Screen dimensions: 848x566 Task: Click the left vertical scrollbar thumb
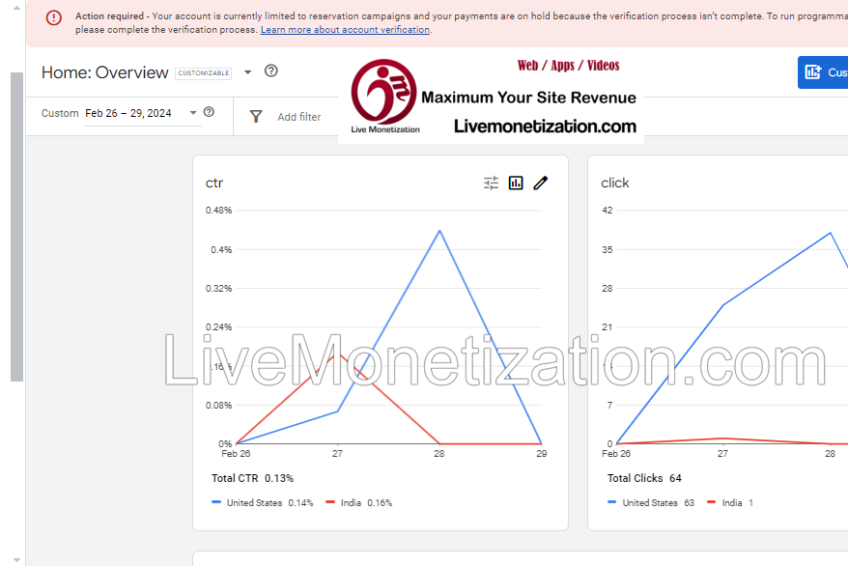tap(16, 226)
